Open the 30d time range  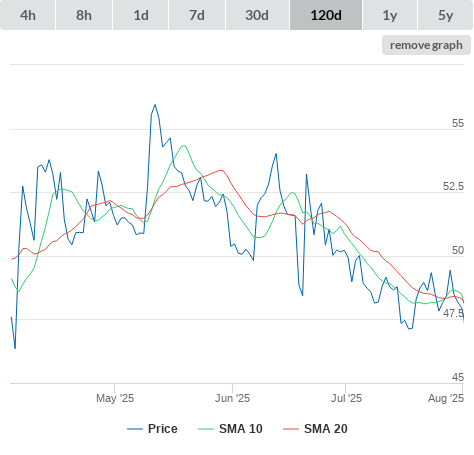click(x=257, y=15)
